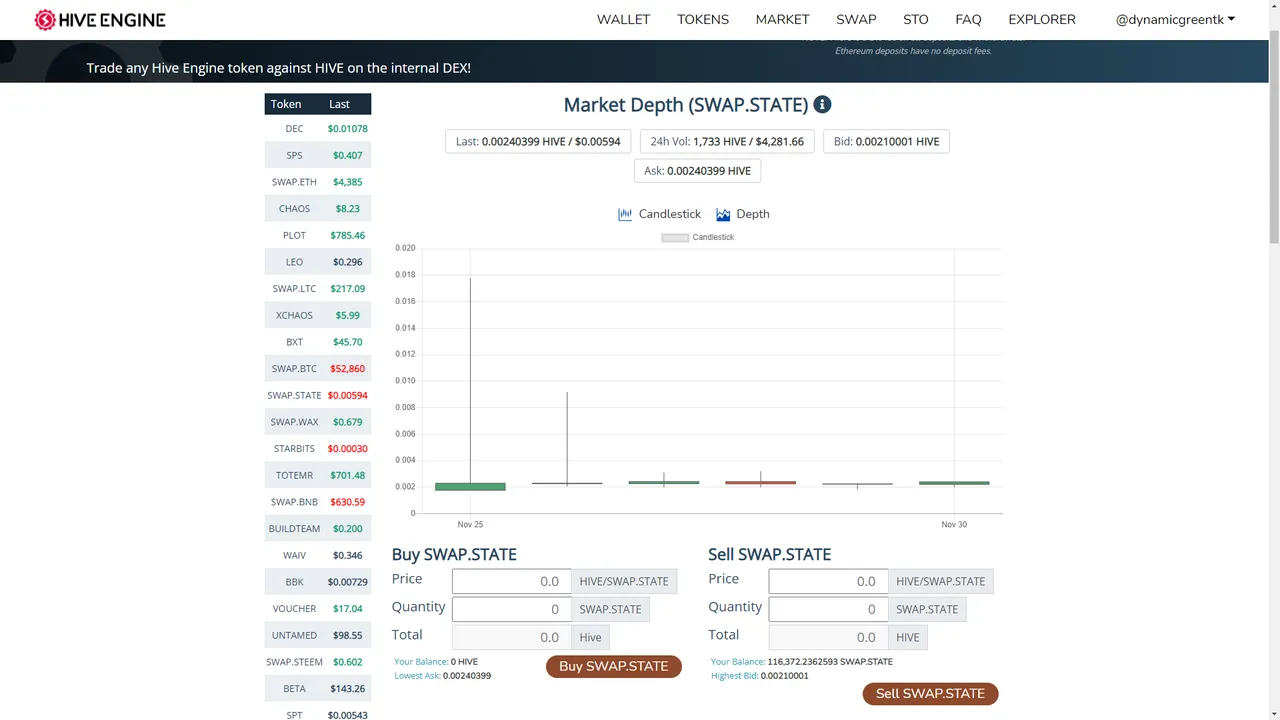The width and height of the screenshot is (1280, 720).
Task: Click the Sell Total field
Action: point(828,637)
